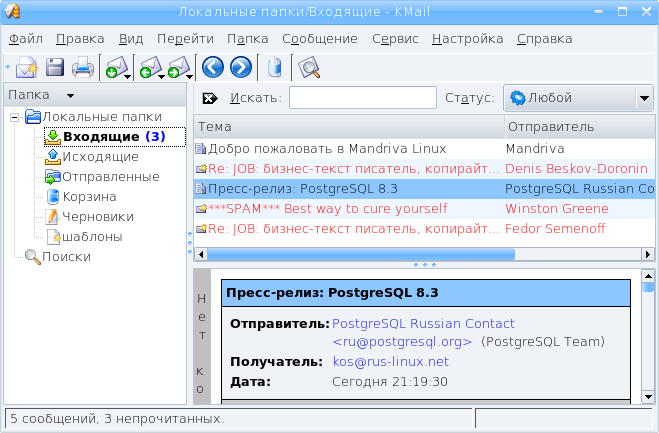Click the Searches magnifier icon
This screenshot has width=659, height=433.
tap(32, 257)
